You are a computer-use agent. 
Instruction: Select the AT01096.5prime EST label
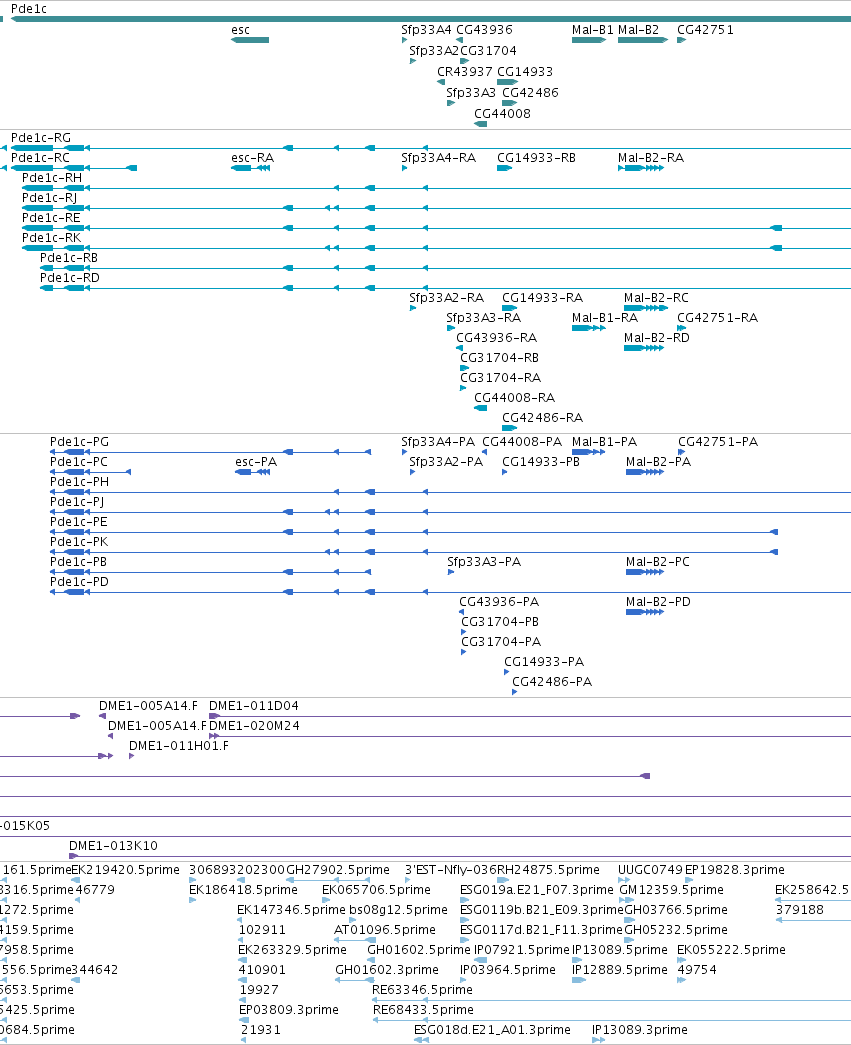(x=385, y=930)
